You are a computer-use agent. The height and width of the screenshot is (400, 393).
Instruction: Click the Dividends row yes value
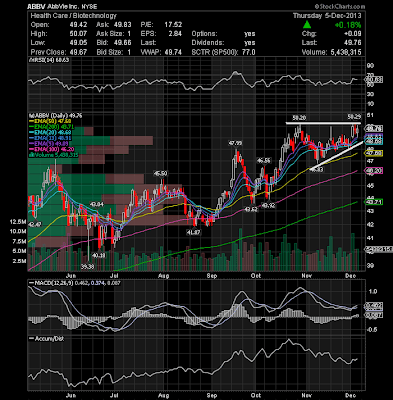[x=249, y=43]
